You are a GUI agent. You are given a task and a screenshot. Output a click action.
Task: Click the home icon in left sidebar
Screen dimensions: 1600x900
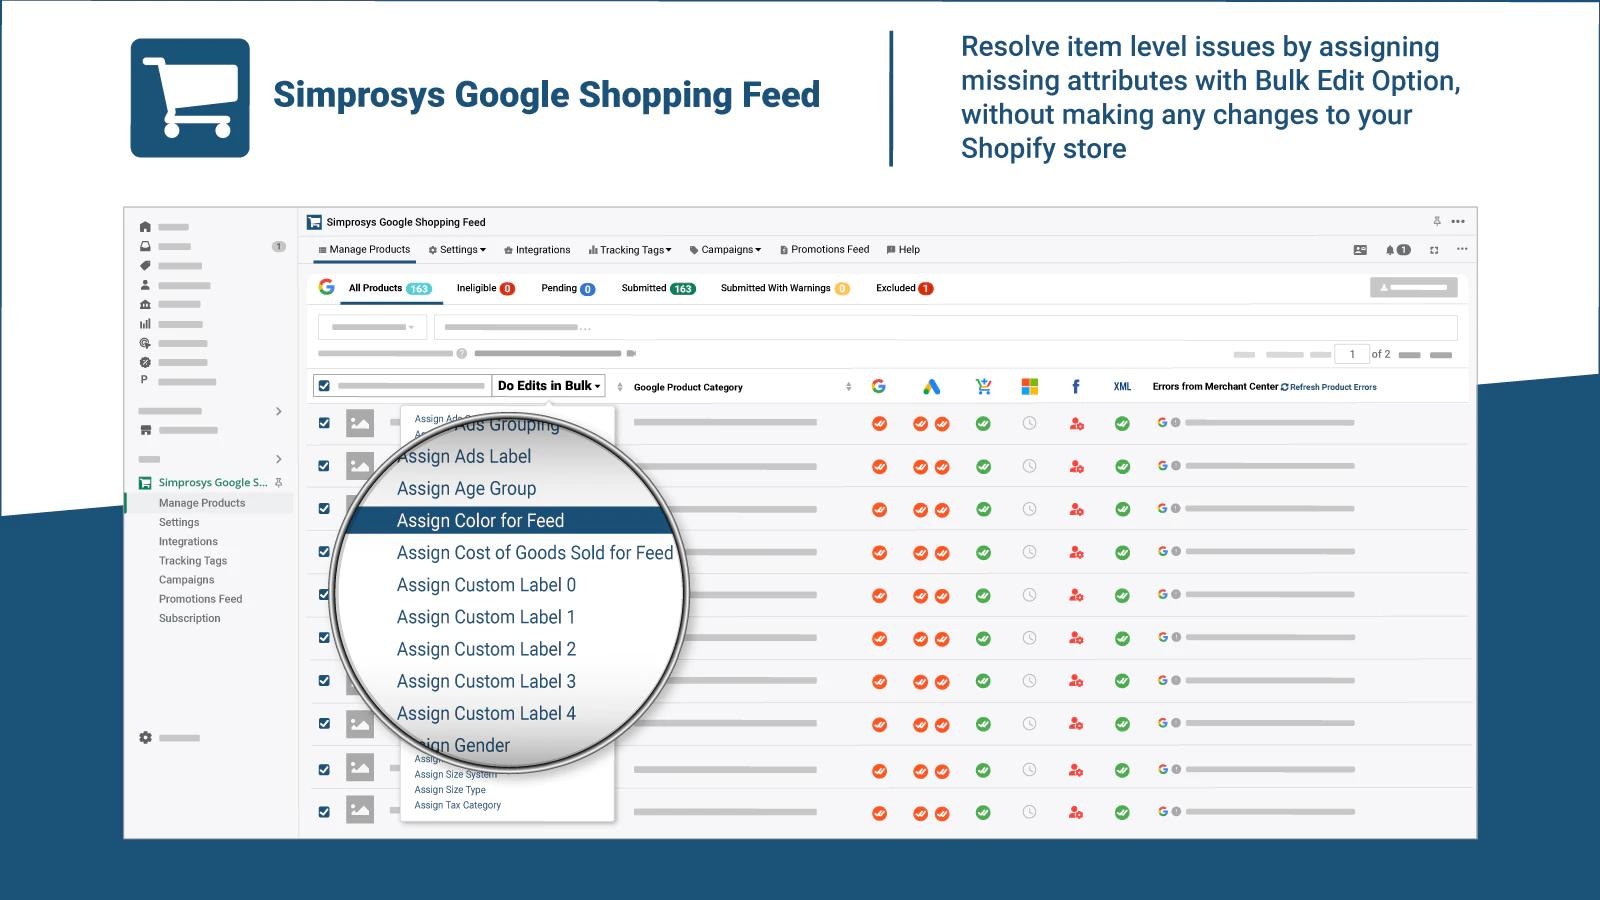tap(145, 227)
